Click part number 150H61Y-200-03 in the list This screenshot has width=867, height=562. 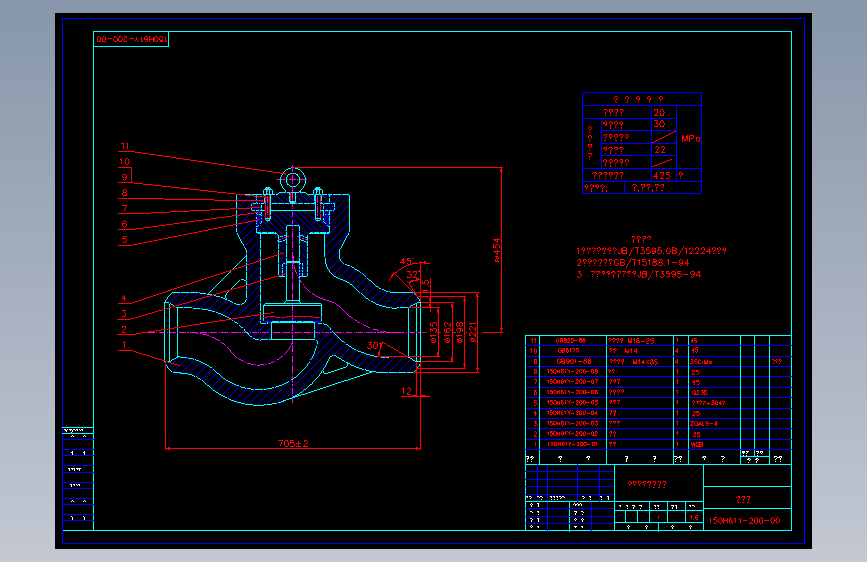click(572, 423)
